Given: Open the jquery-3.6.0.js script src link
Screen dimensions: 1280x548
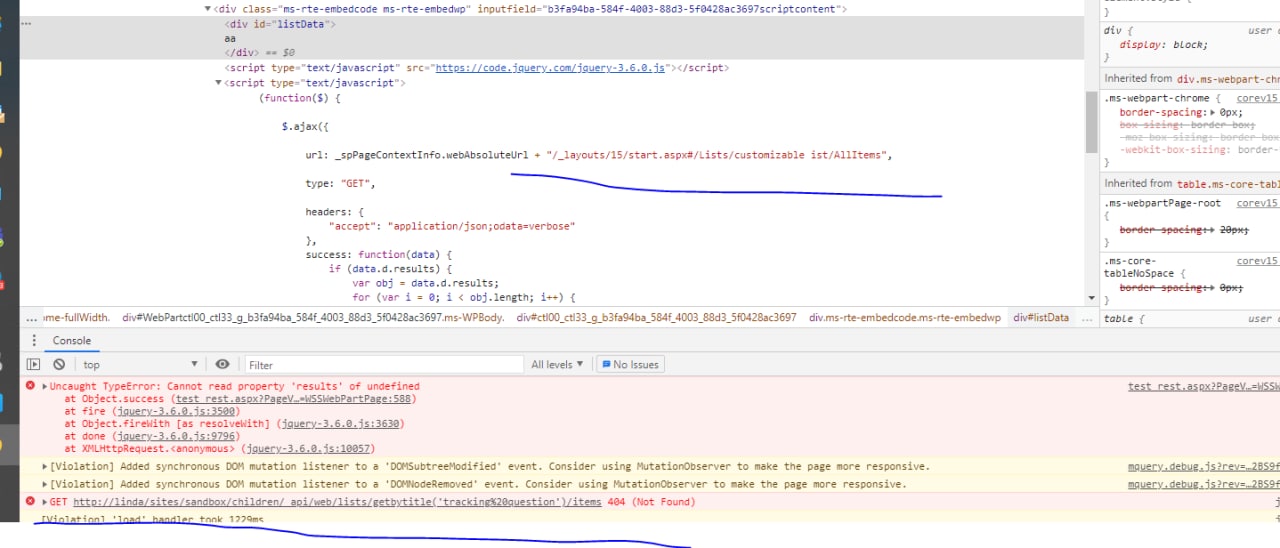Looking at the screenshot, I should tap(551, 68).
